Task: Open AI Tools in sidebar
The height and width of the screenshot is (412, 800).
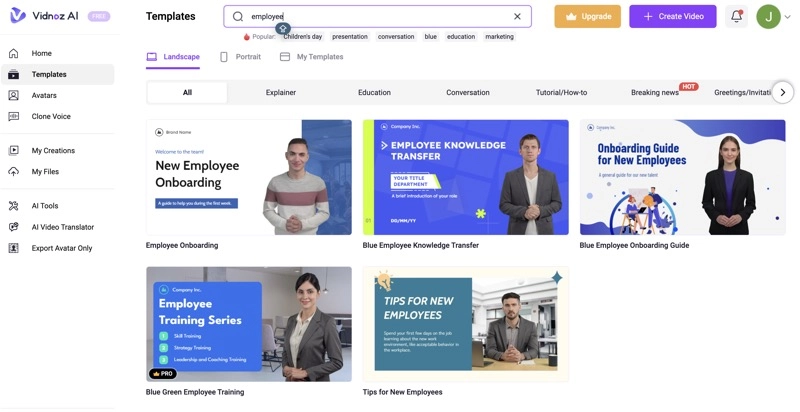Action: [45, 206]
